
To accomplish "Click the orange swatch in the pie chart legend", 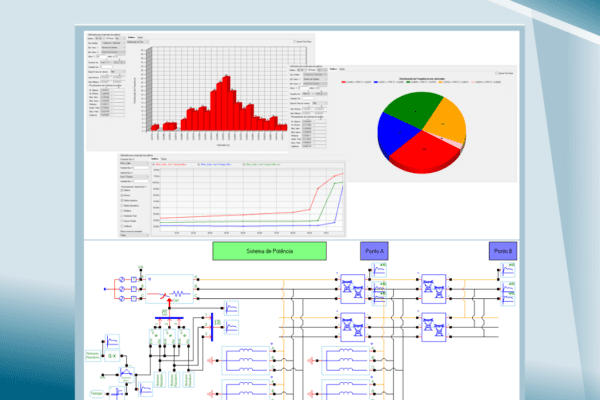I will (x=440, y=82).
